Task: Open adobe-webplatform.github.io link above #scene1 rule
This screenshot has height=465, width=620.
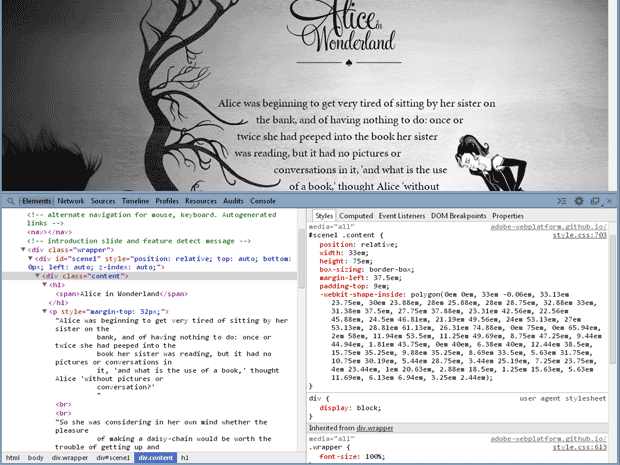Action: pos(548,227)
